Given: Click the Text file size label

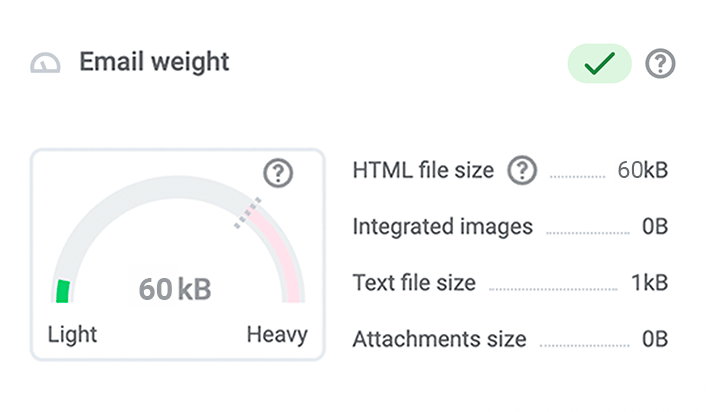Looking at the screenshot, I should pyautogui.click(x=414, y=283).
